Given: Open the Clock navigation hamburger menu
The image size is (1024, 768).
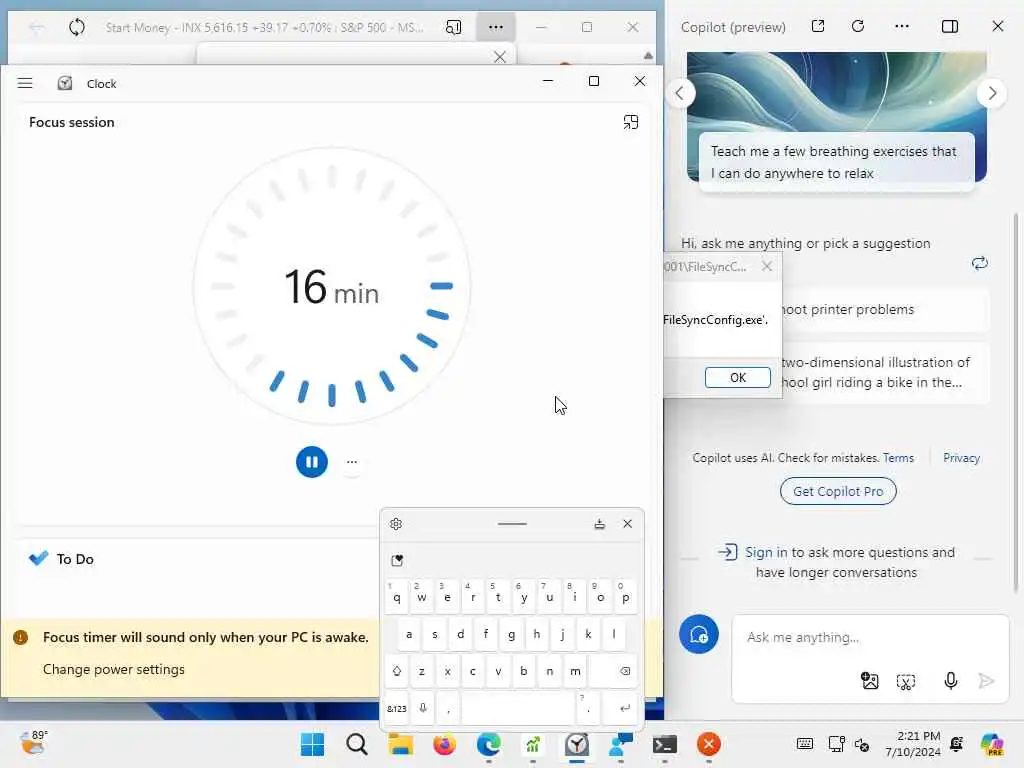Looking at the screenshot, I should tap(25, 83).
